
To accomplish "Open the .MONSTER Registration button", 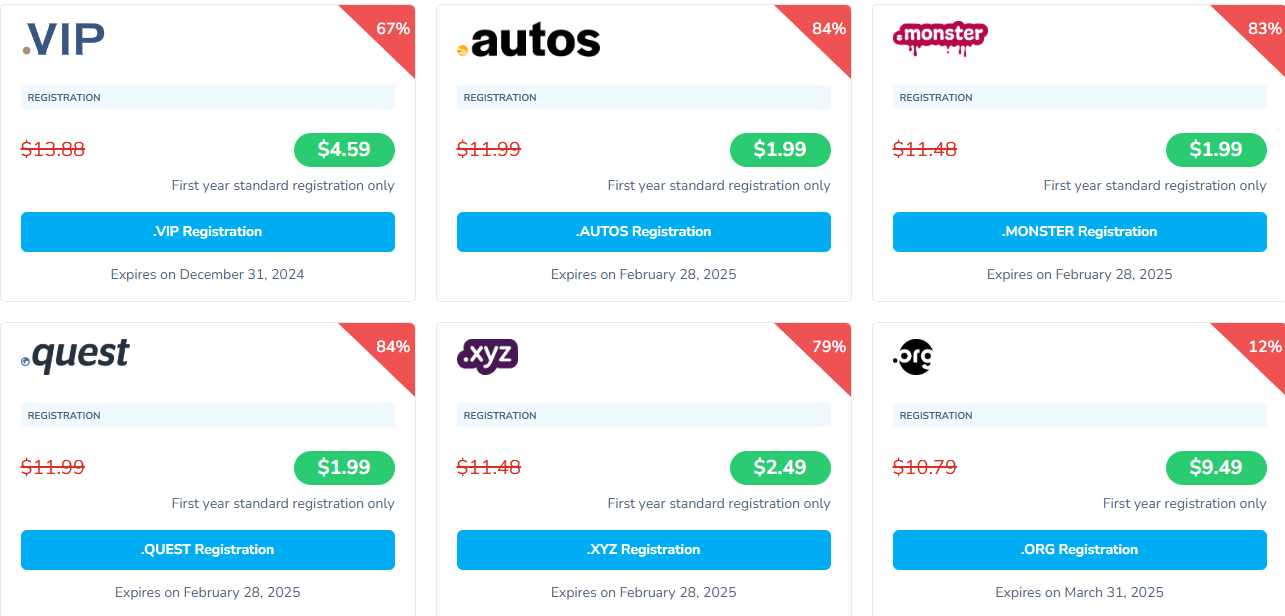I will [1079, 231].
